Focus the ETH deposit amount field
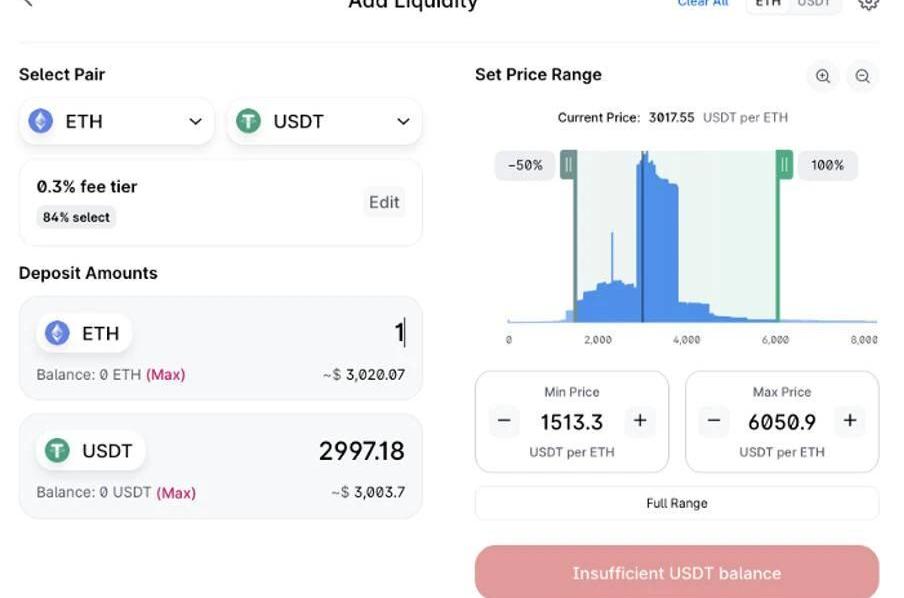 pyautogui.click(x=300, y=332)
